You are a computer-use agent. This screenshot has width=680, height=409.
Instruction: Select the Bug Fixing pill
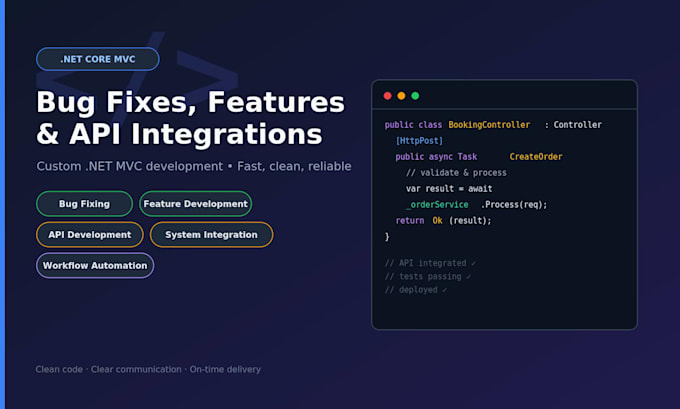click(85, 204)
